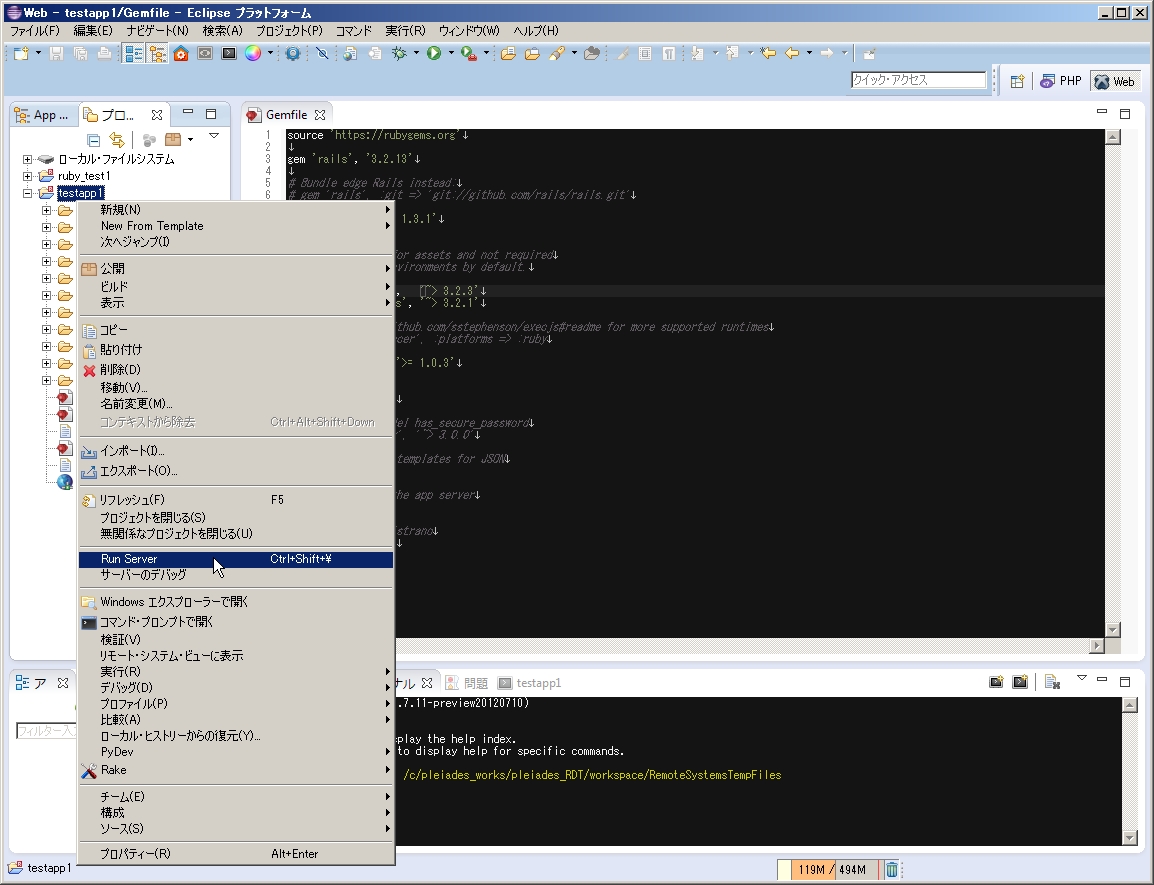Screen dimensions: 1154x885
Task: Open the project explorer view menu triangle
Action: 213,136
